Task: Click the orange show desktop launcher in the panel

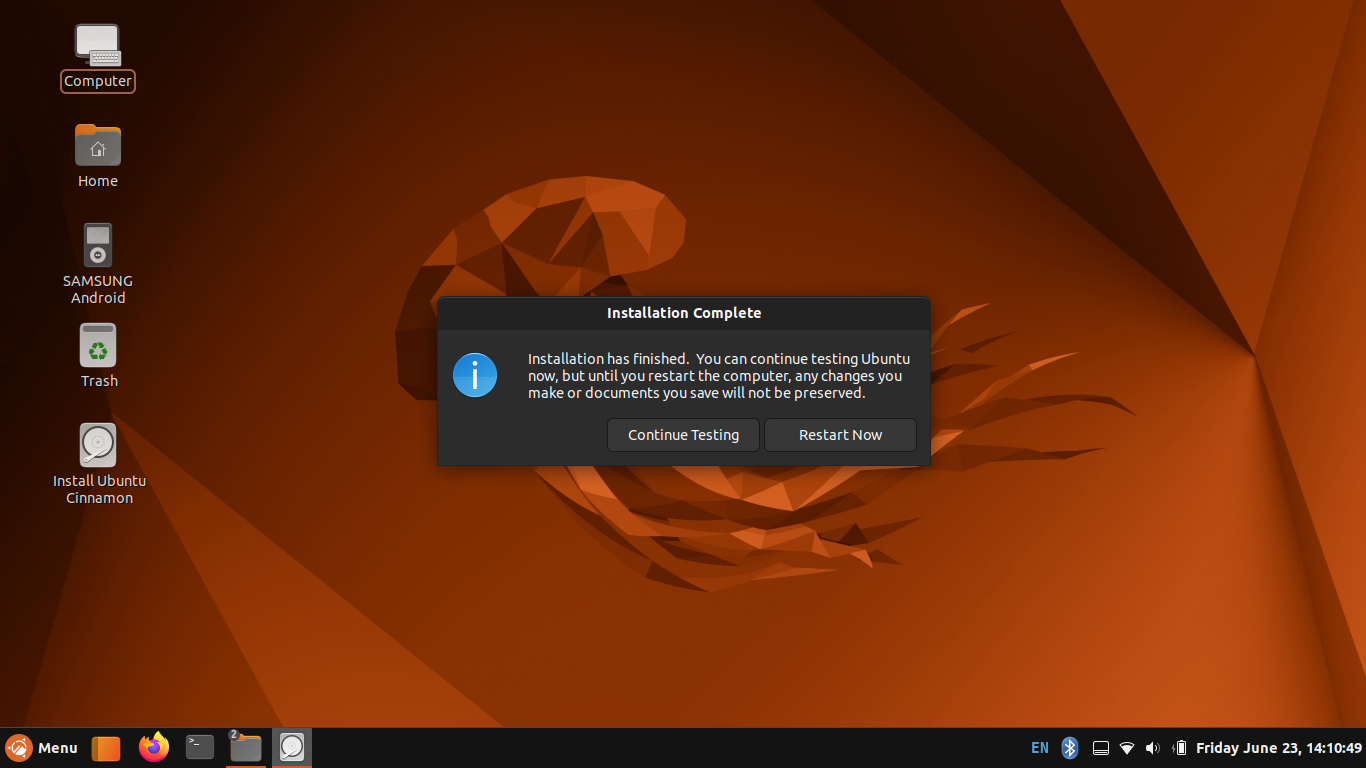Action: tap(106, 748)
